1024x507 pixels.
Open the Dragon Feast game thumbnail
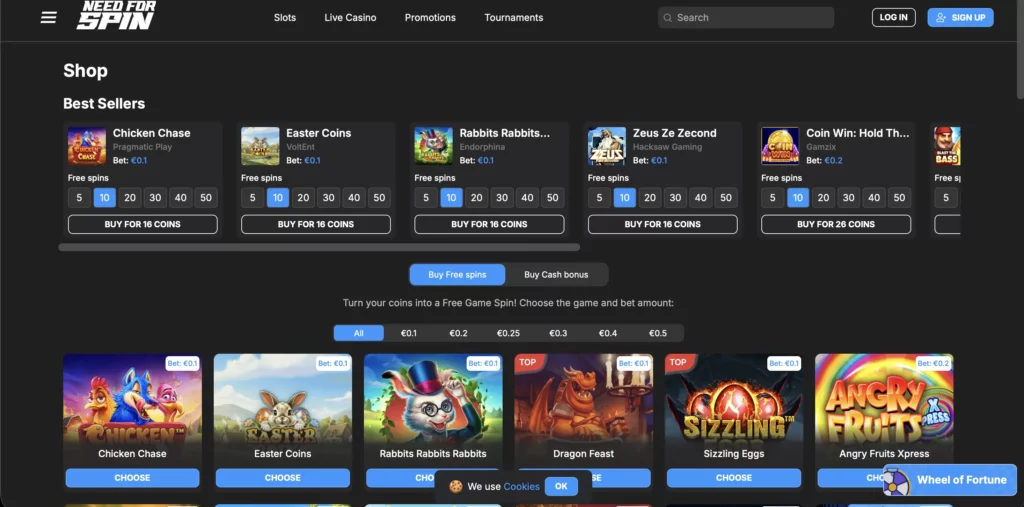point(584,402)
